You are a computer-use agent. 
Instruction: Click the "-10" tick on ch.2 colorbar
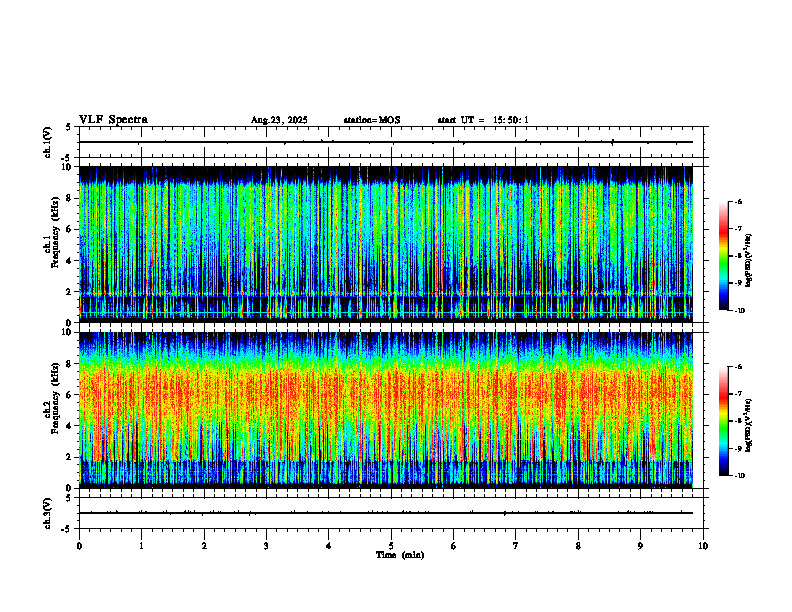coord(740,475)
